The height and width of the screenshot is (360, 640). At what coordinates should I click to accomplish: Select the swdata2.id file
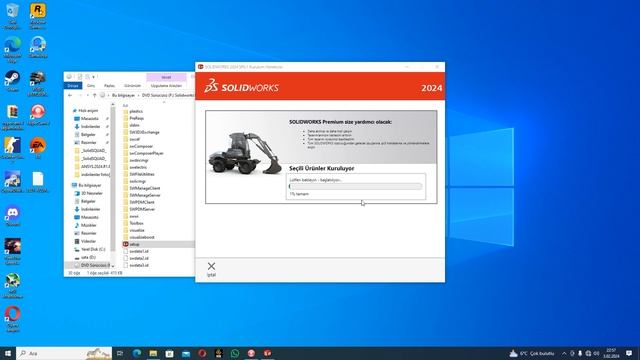[139, 258]
